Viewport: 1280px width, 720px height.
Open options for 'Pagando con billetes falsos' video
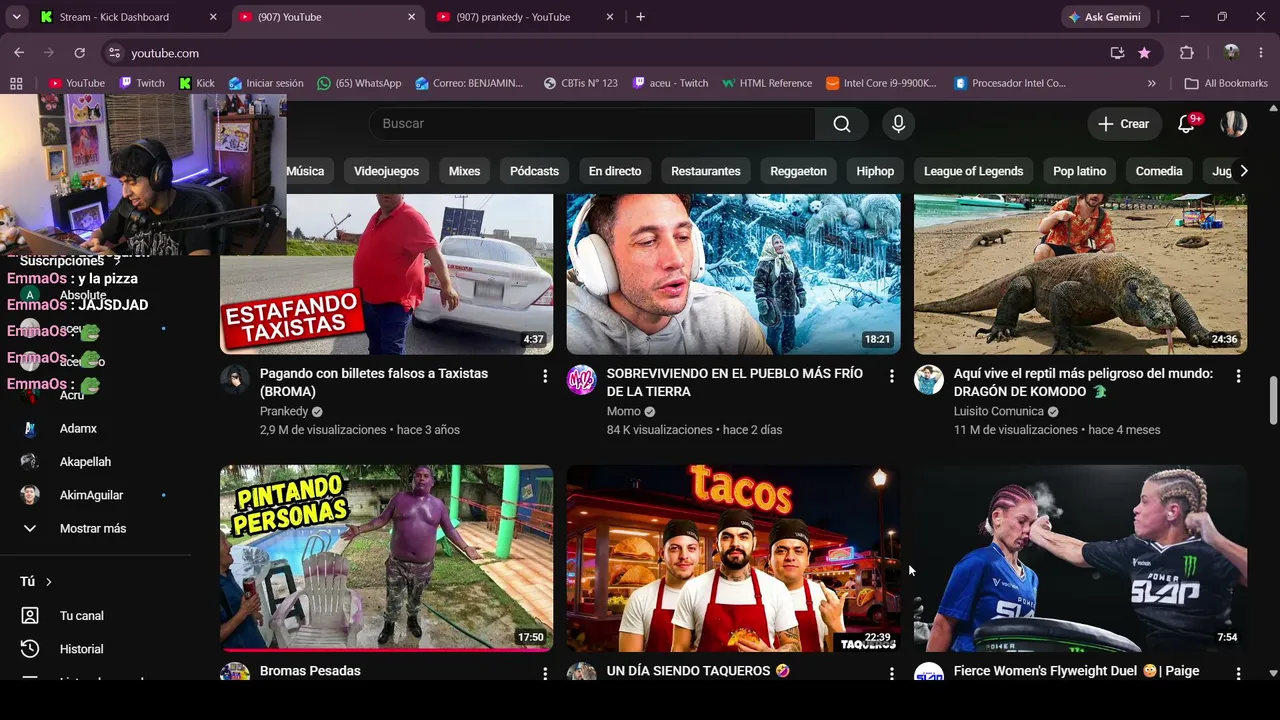pyautogui.click(x=545, y=376)
